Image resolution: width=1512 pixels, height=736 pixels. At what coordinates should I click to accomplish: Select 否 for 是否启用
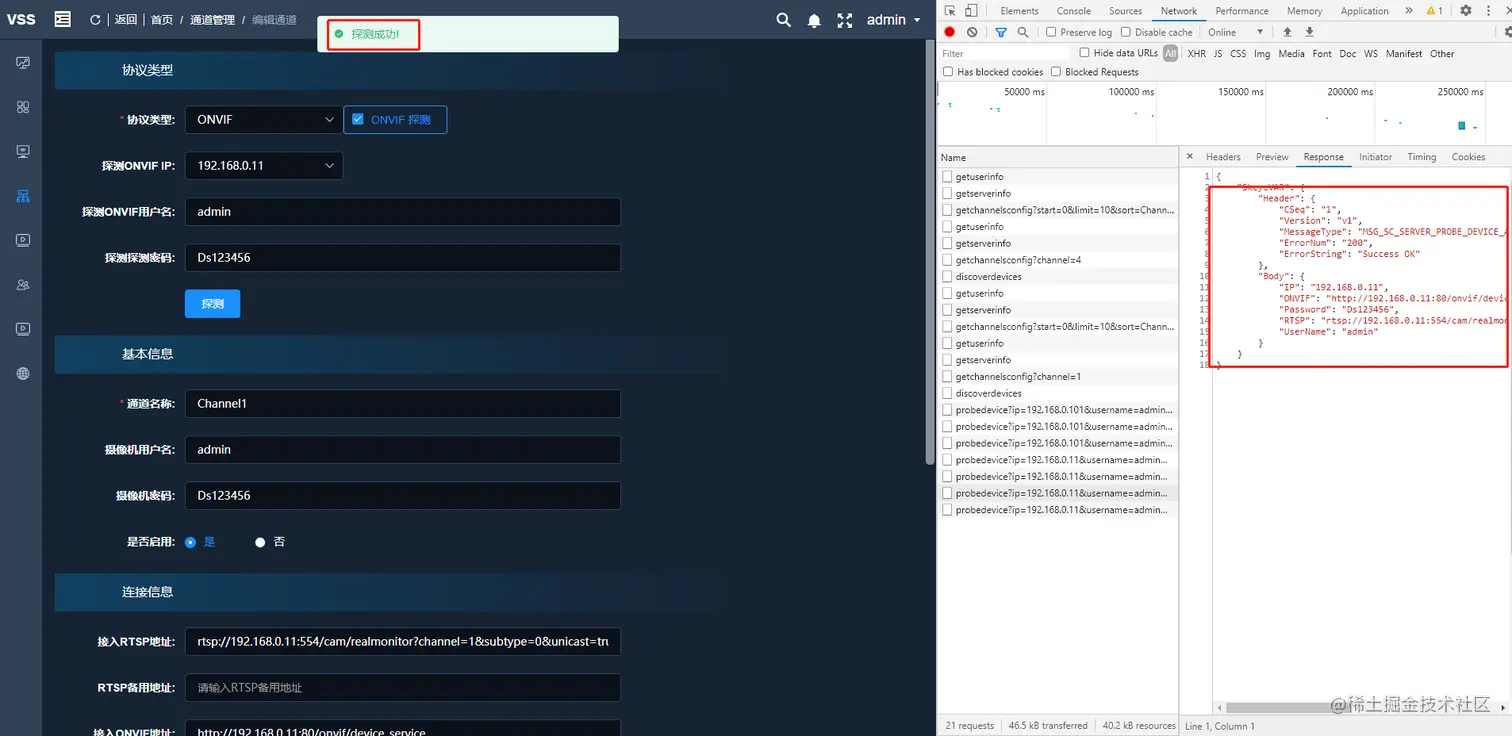coord(261,542)
